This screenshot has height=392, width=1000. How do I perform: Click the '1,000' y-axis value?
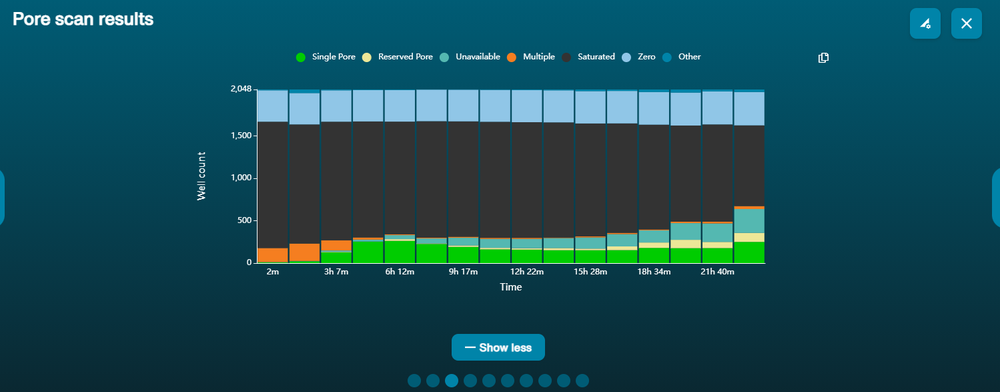click(x=241, y=178)
